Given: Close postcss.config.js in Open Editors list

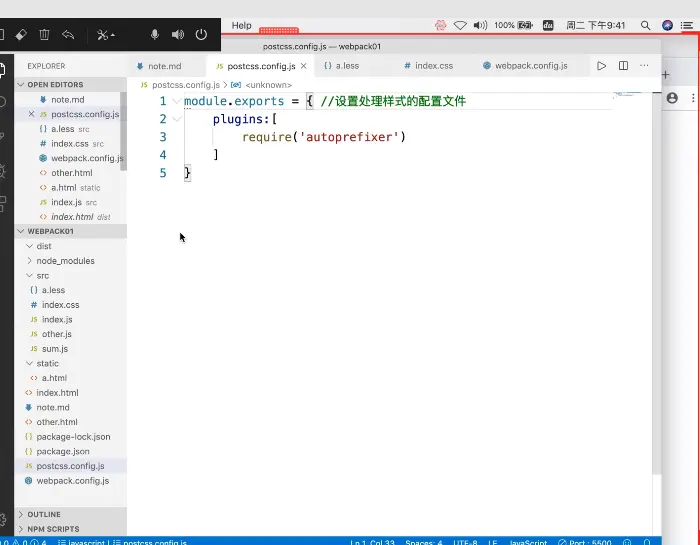Looking at the screenshot, I should click(31, 114).
